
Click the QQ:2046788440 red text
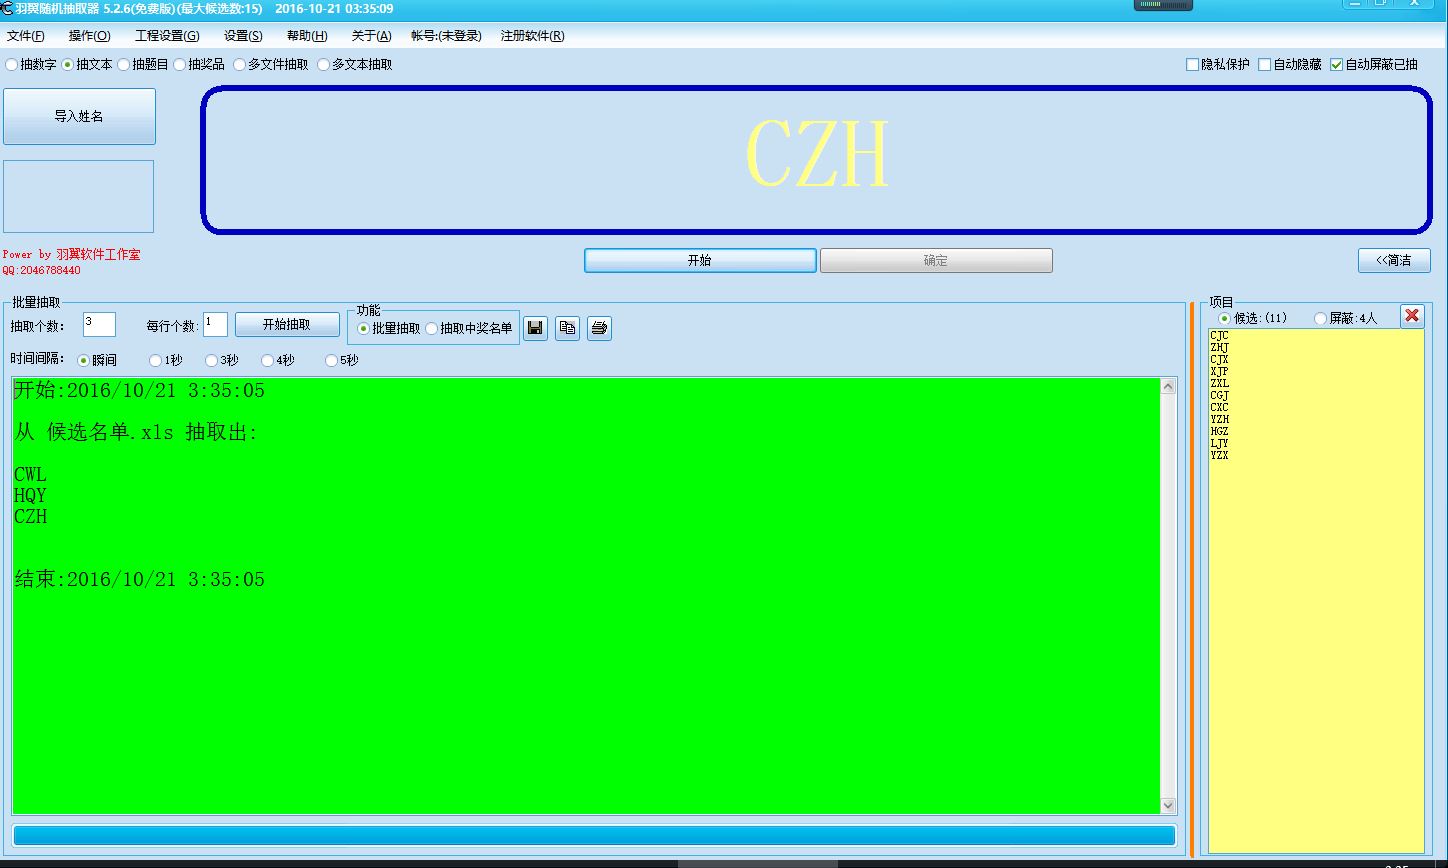[41, 270]
